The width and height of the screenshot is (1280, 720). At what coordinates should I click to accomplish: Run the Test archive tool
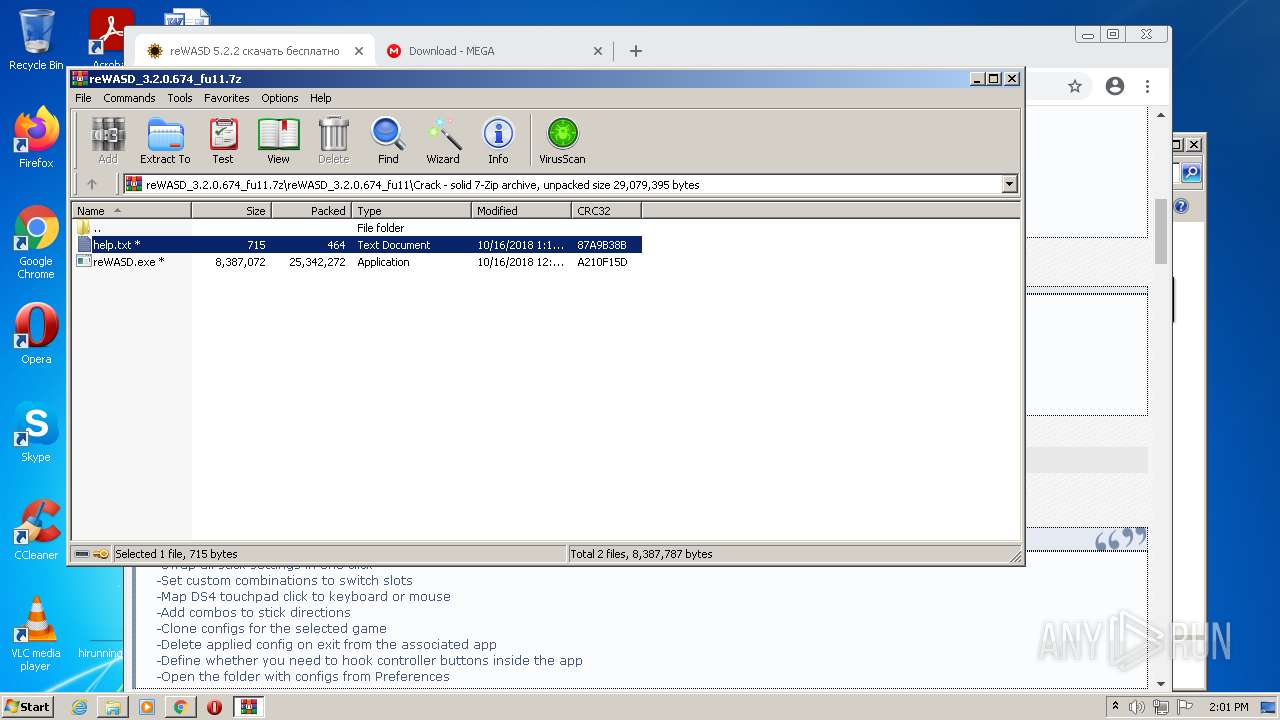point(223,140)
